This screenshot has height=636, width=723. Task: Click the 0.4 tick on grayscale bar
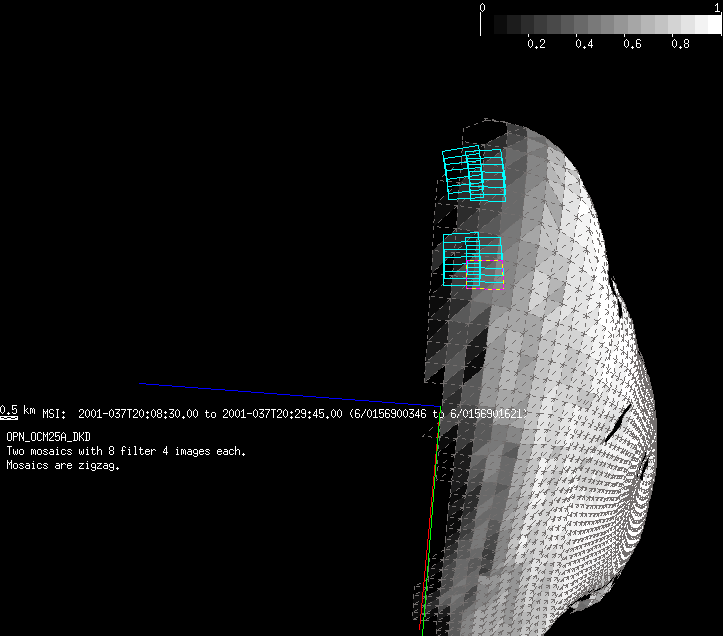[x=584, y=44]
